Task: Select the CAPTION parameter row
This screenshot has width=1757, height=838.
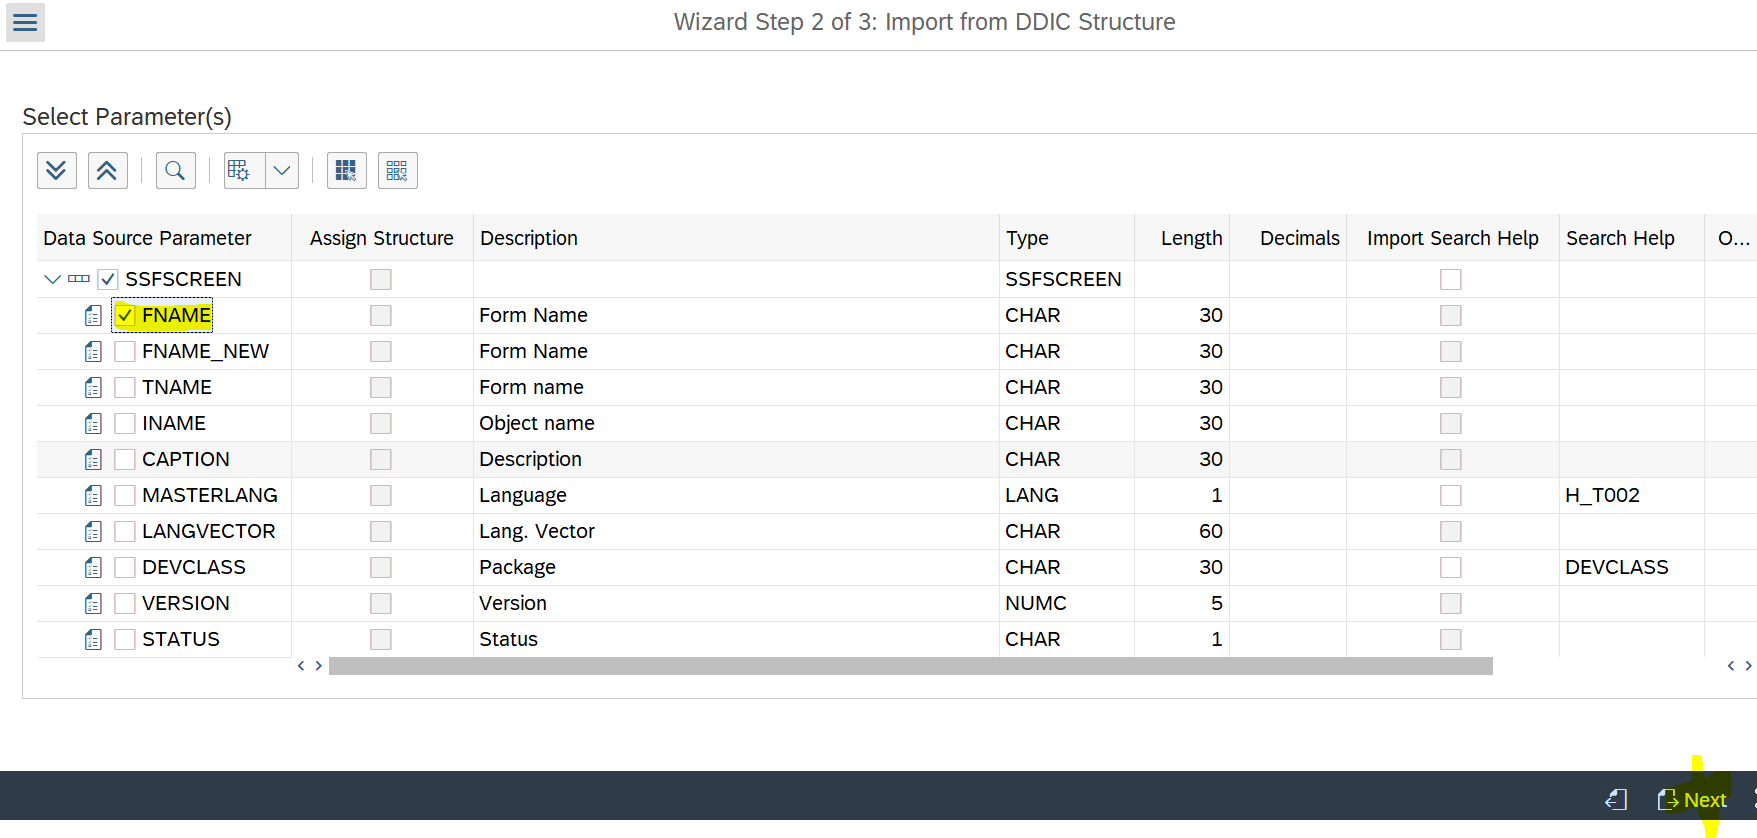Action: point(186,460)
